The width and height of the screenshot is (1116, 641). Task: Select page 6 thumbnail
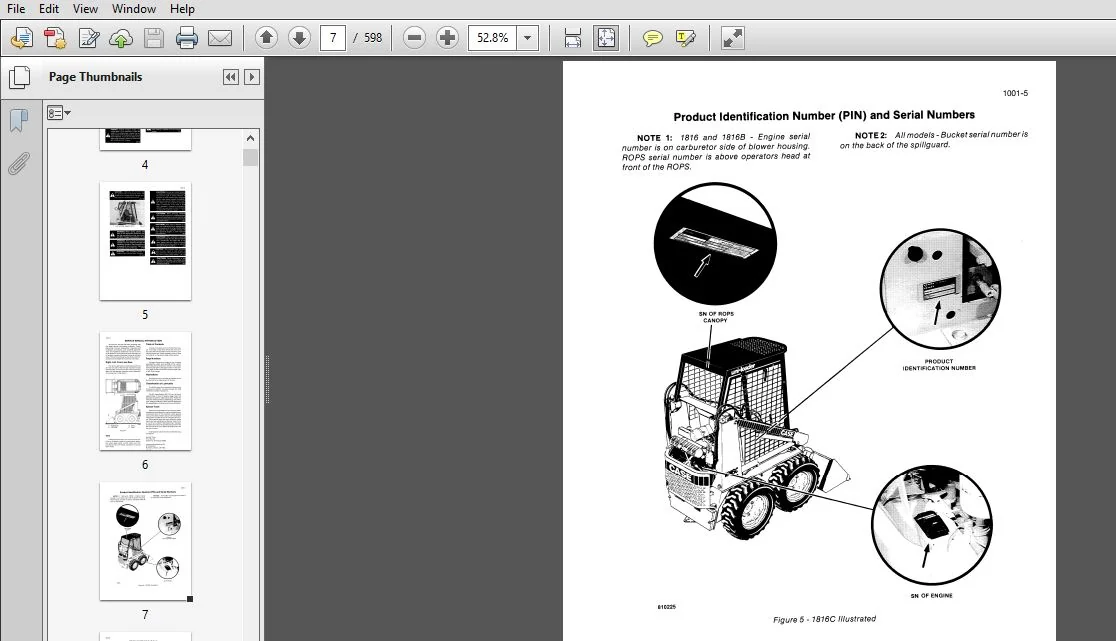coord(145,391)
